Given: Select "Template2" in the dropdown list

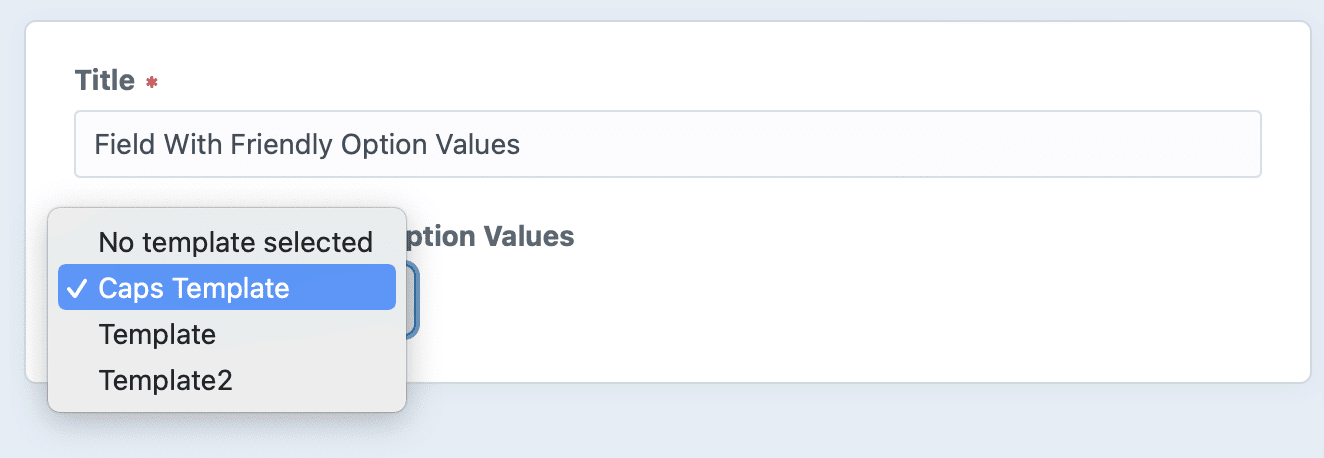Looking at the screenshot, I should coord(165,380).
